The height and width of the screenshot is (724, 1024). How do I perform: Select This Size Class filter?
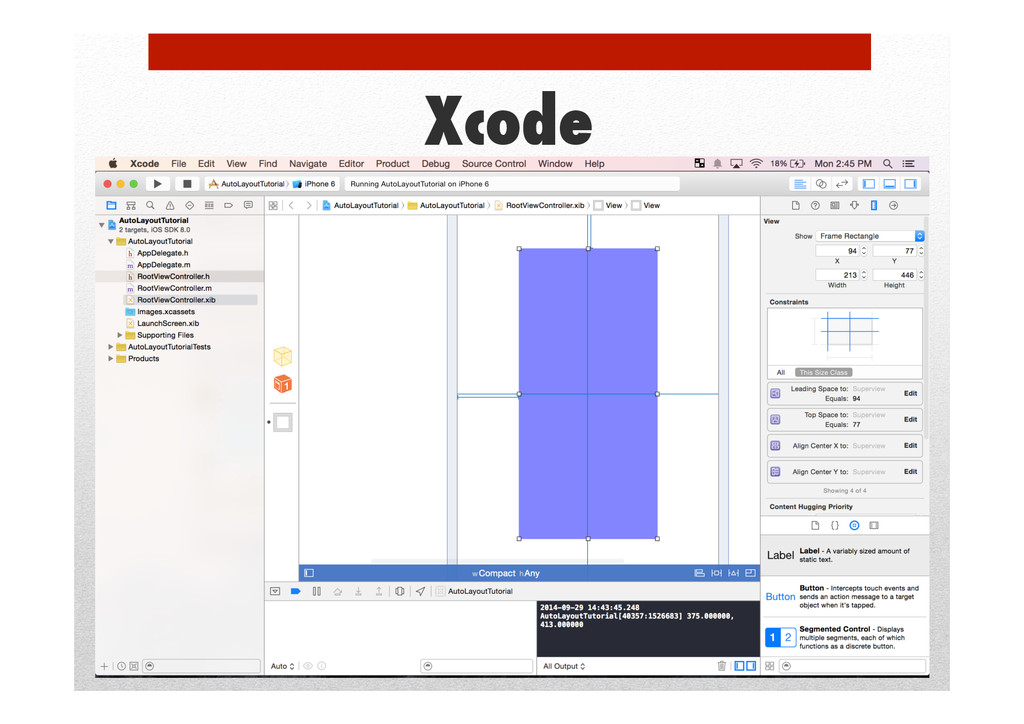pos(824,372)
